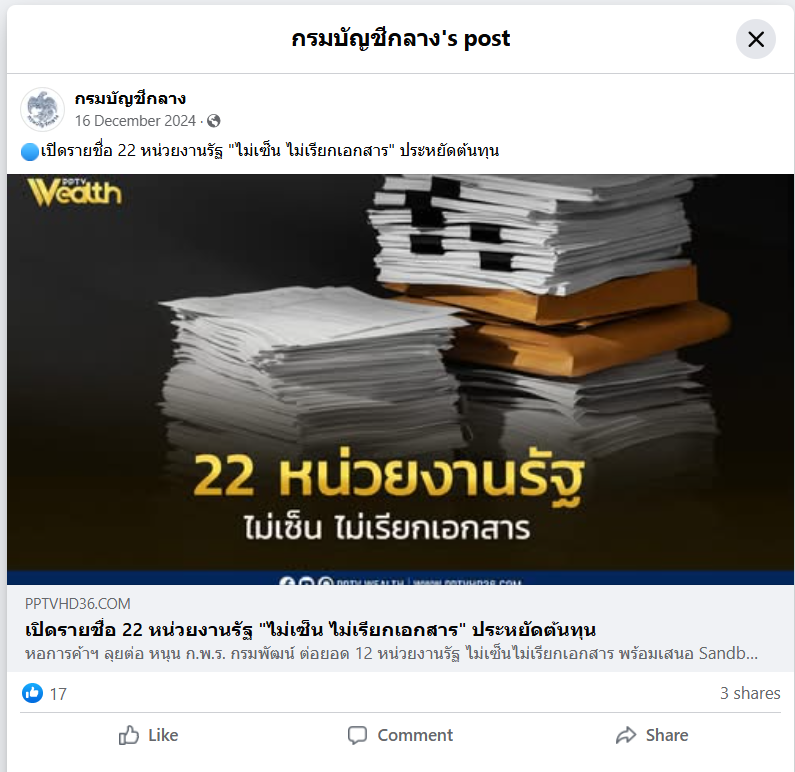Open the article preview image of paper stacks
This screenshot has height=772, width=795.
400,379
